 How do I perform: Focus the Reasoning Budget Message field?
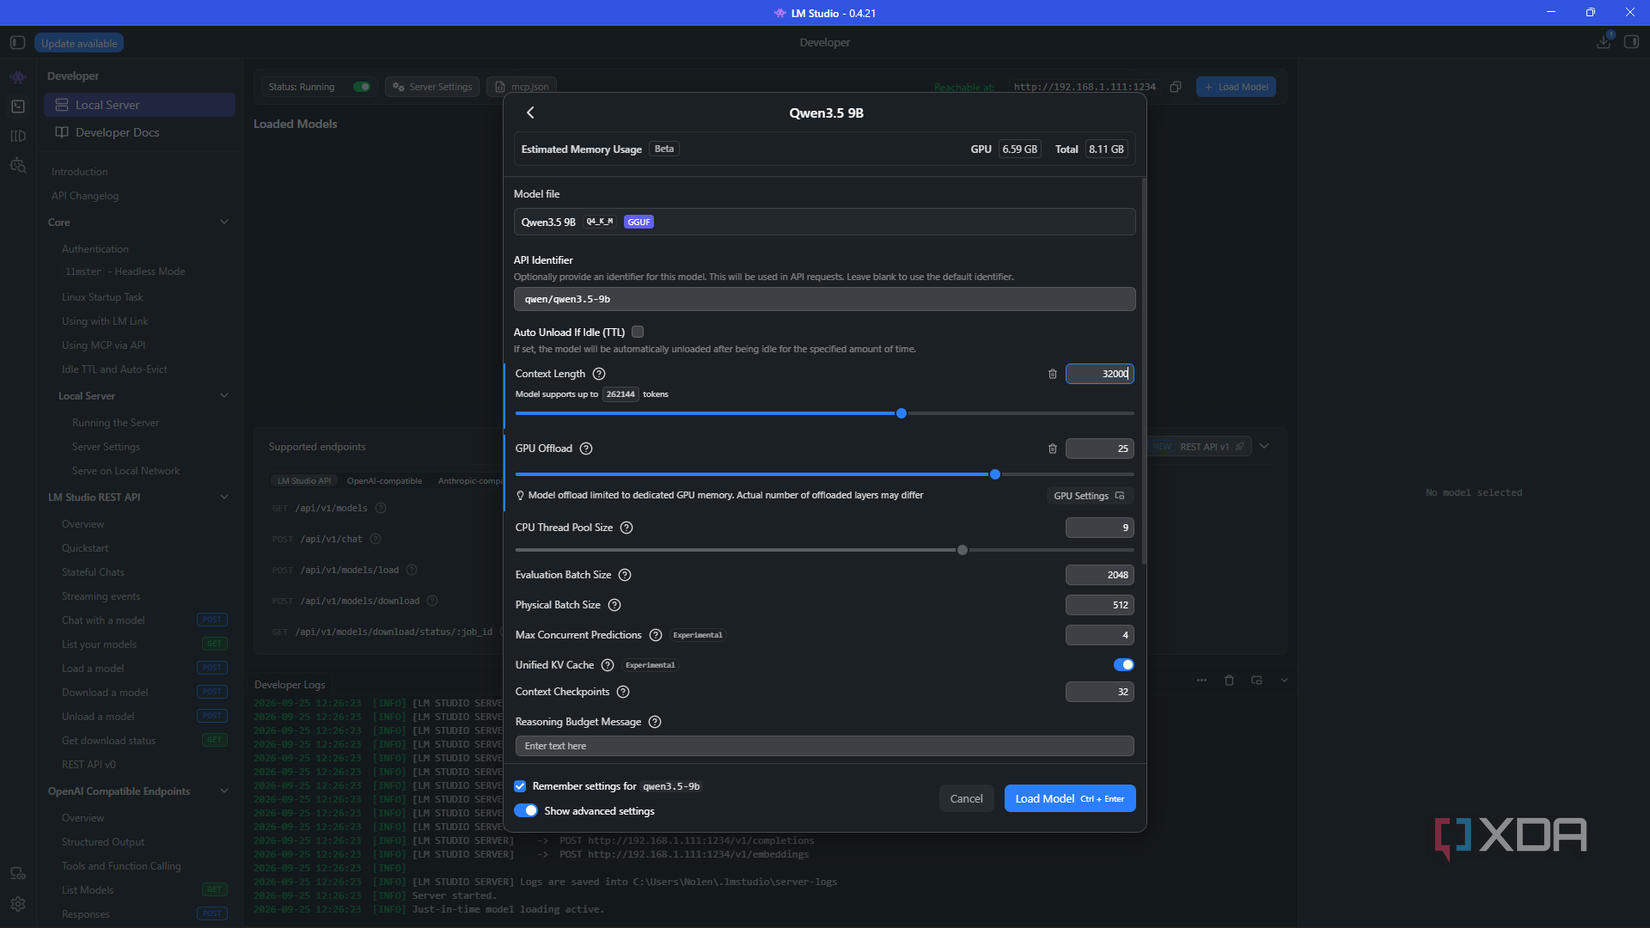[x=824, y=746]
